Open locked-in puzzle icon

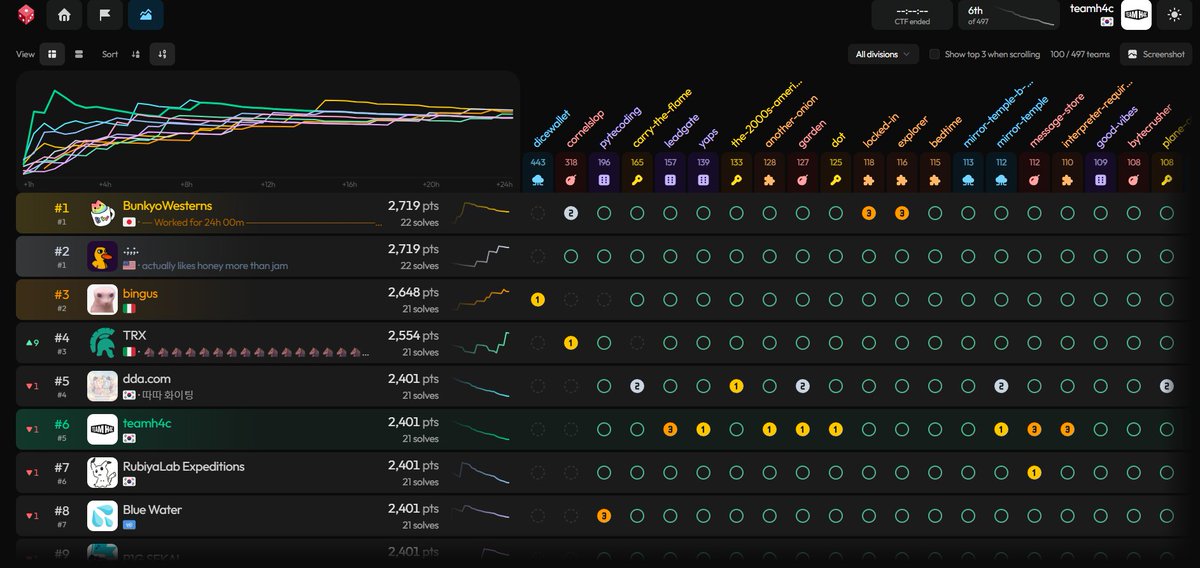pyautogui.click(x=869, y=180)
